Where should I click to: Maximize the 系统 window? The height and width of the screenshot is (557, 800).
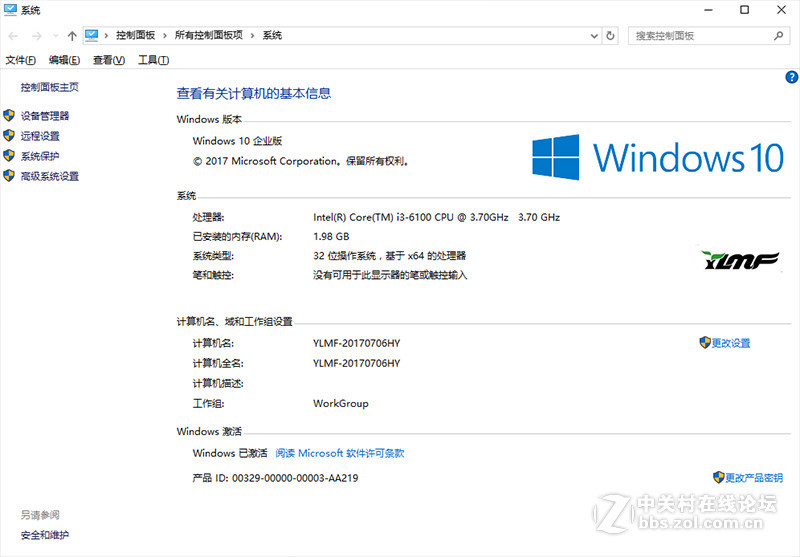pos(744,10)
